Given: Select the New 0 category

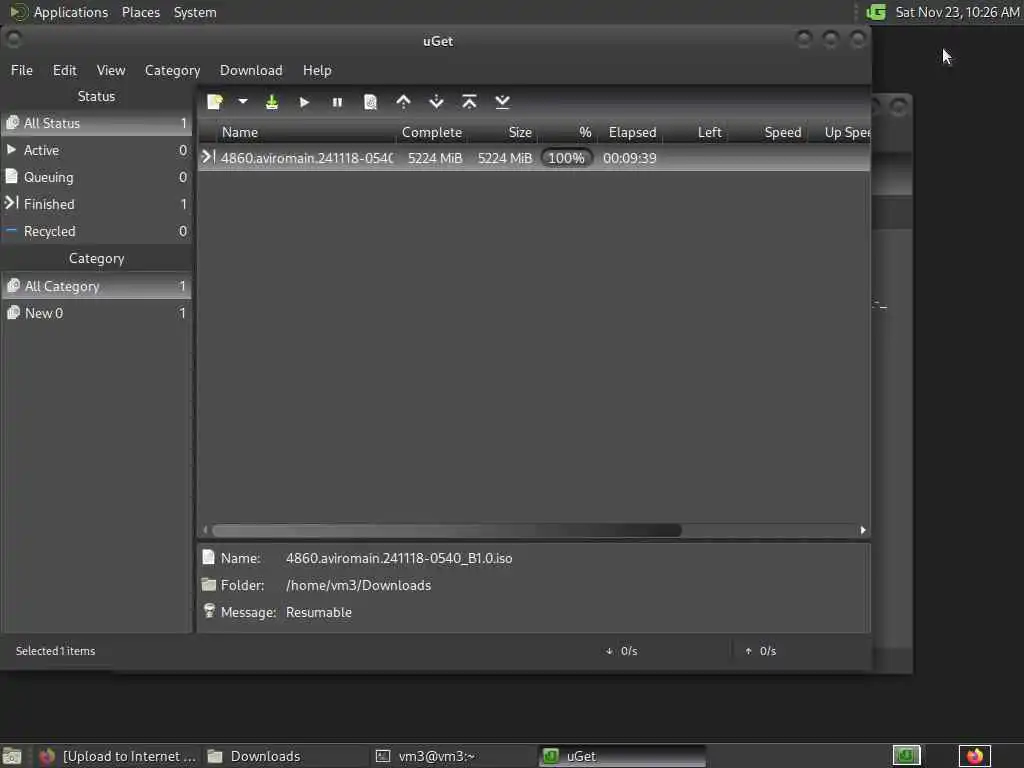Looking at the screenshot, I should coord(97,313).
